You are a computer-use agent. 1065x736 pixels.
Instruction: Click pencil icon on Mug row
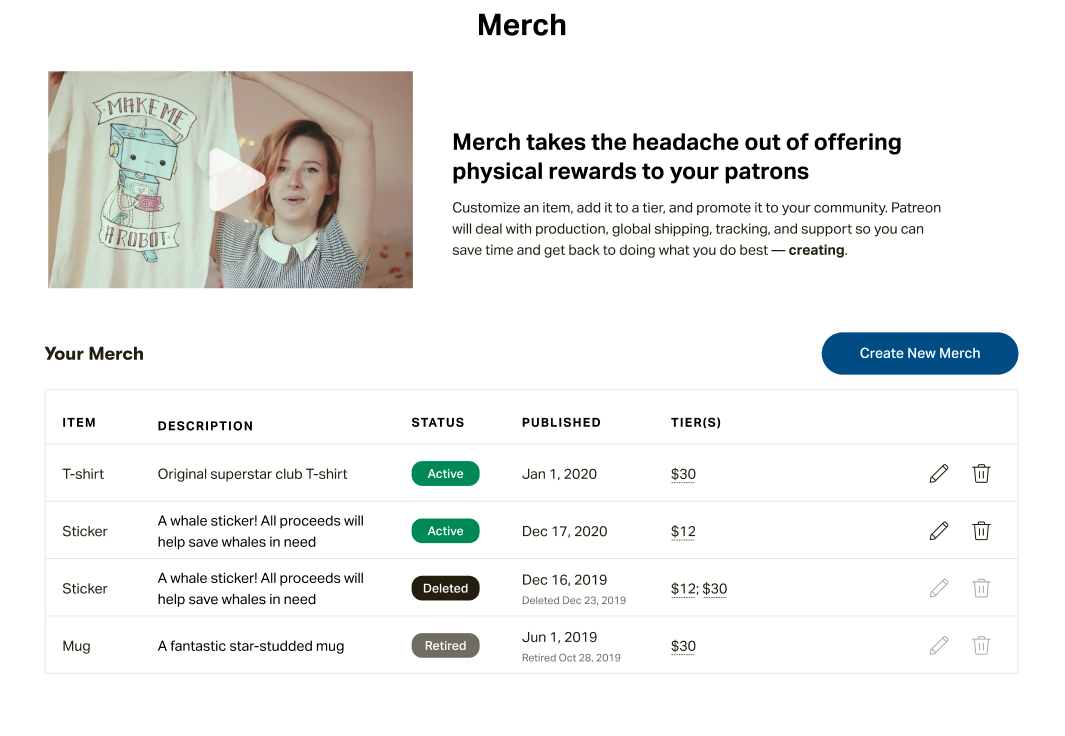tap(939, 645)
